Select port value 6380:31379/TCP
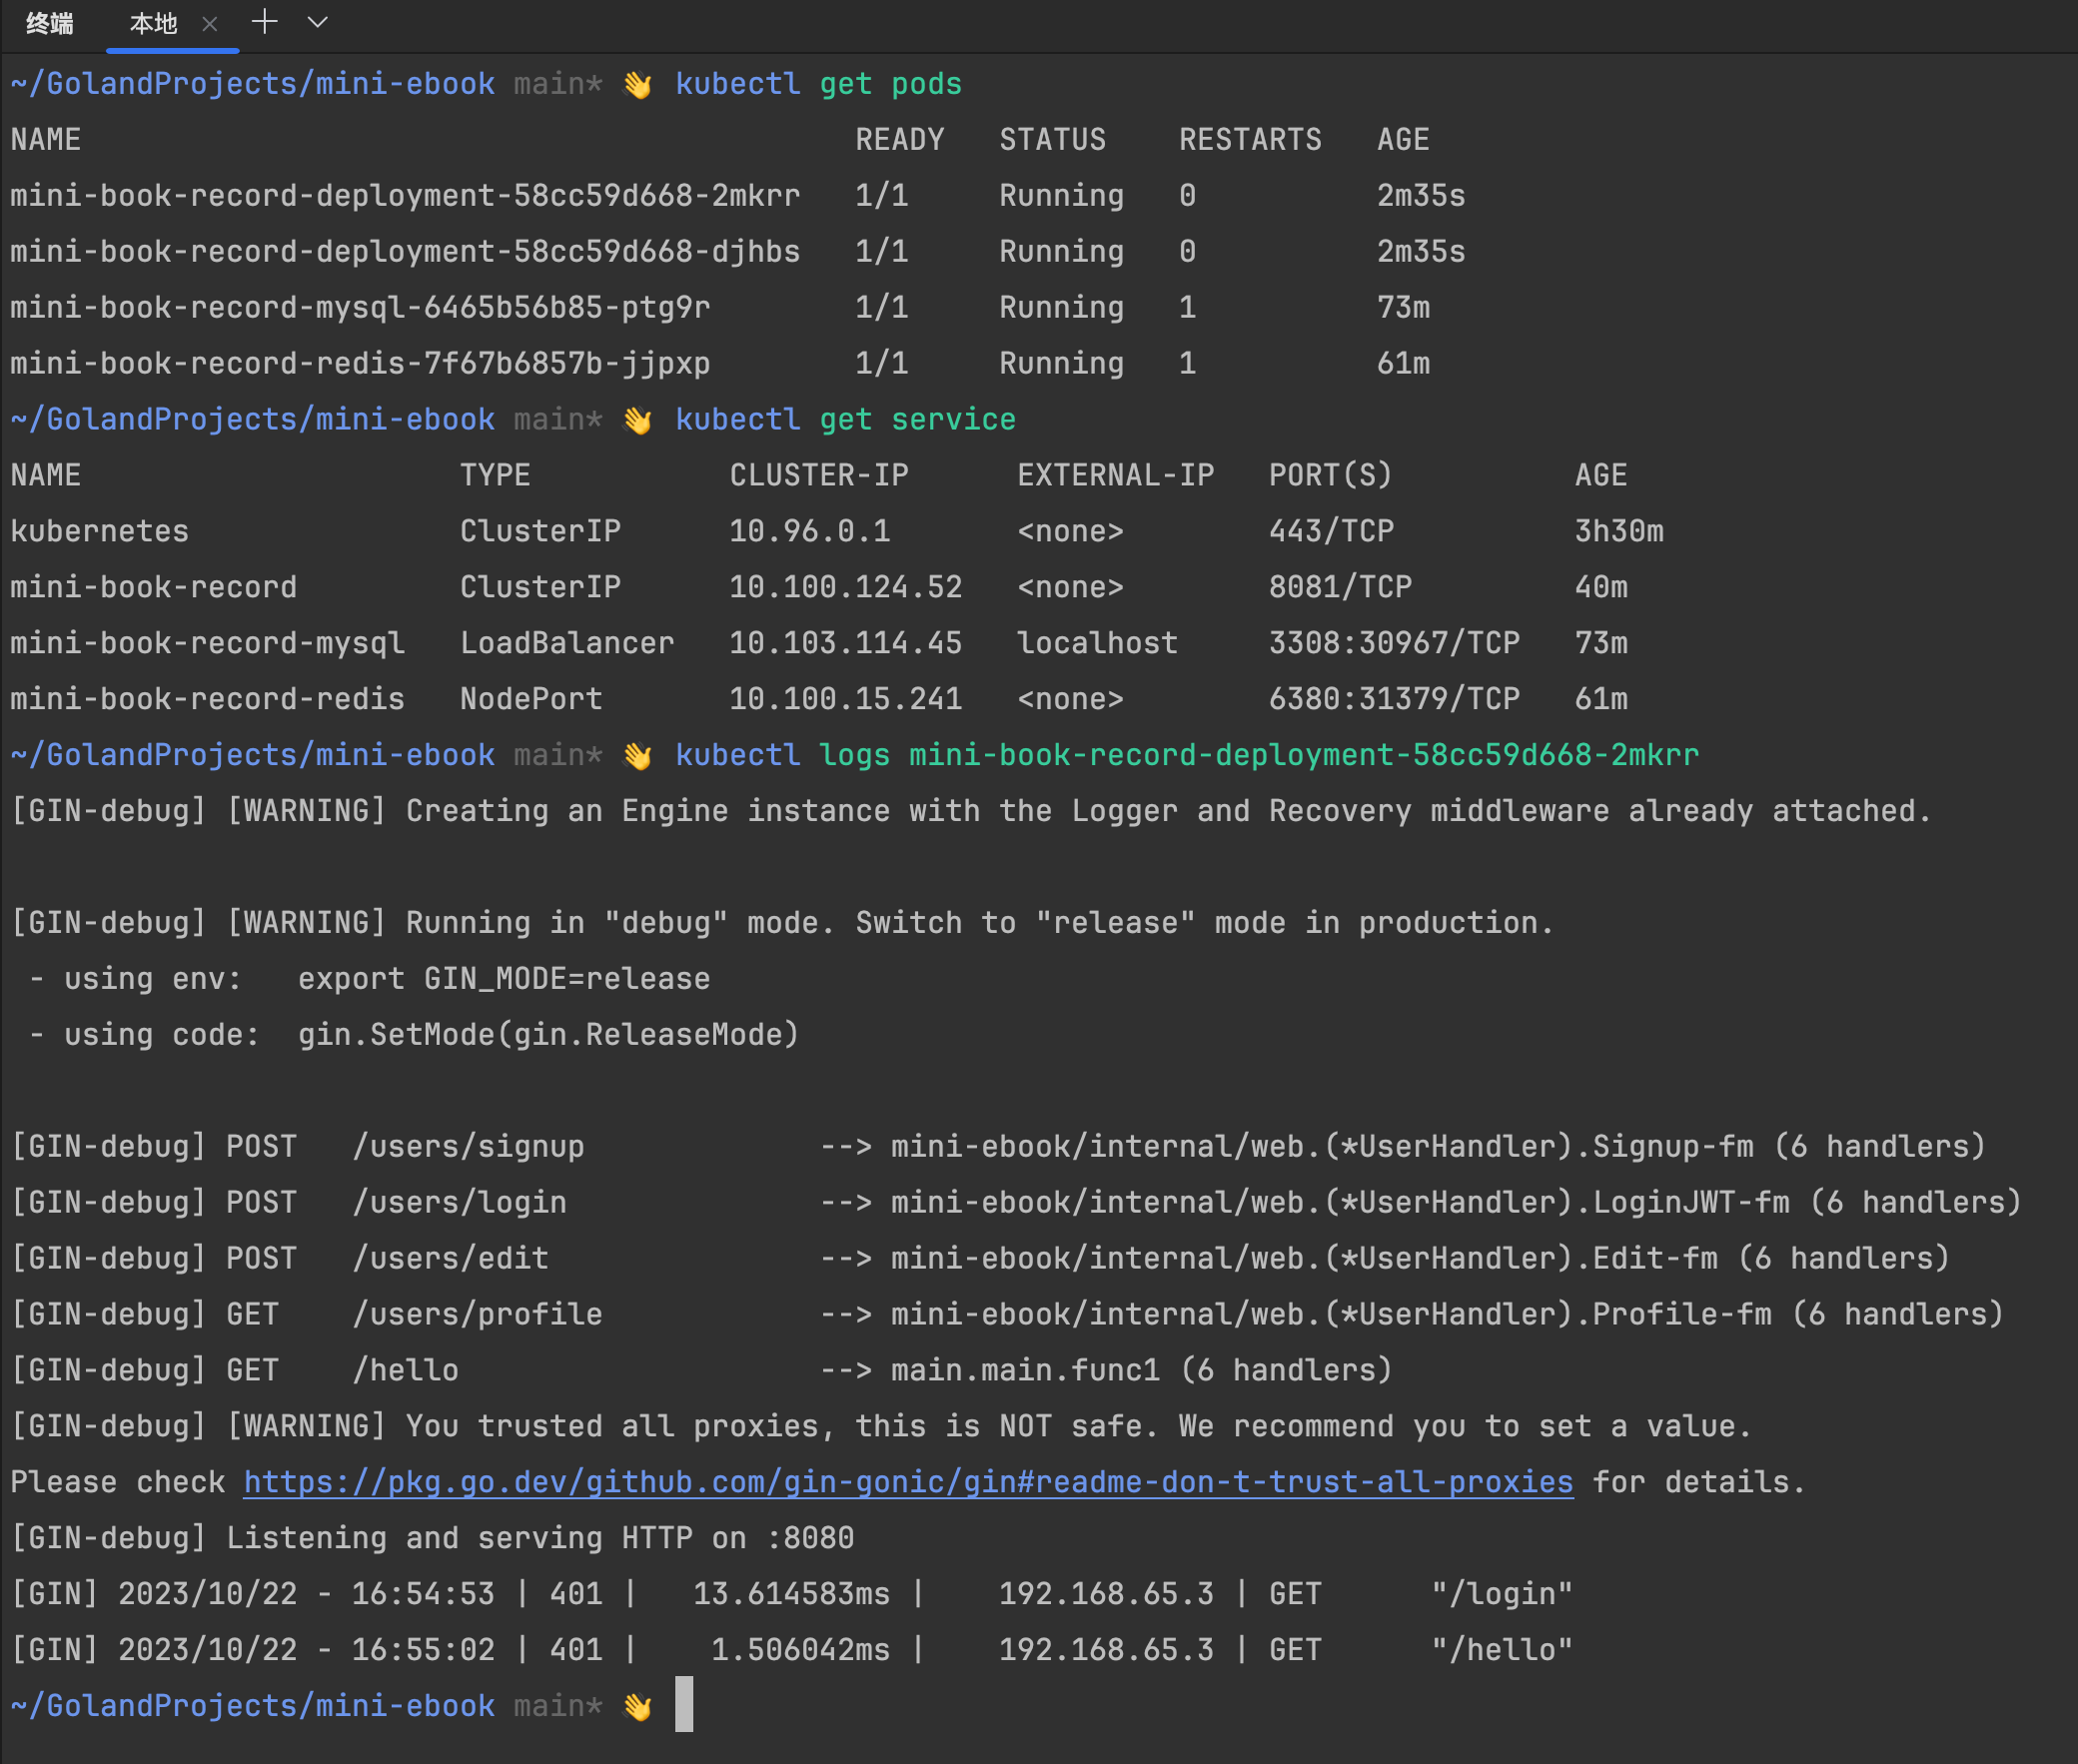Image resolution: width=2078 pixels, height=1764 pixels. click(x=1394, y=699)
